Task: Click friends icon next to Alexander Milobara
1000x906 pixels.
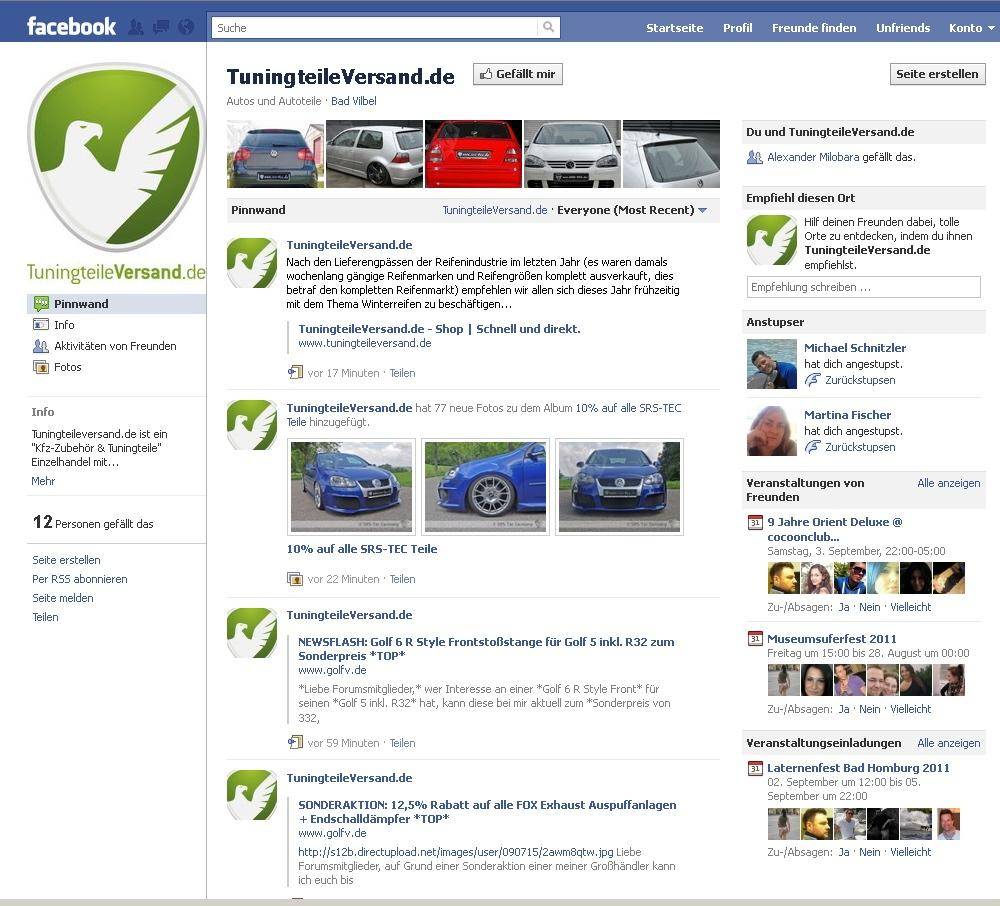Action: tap(754, 157)
